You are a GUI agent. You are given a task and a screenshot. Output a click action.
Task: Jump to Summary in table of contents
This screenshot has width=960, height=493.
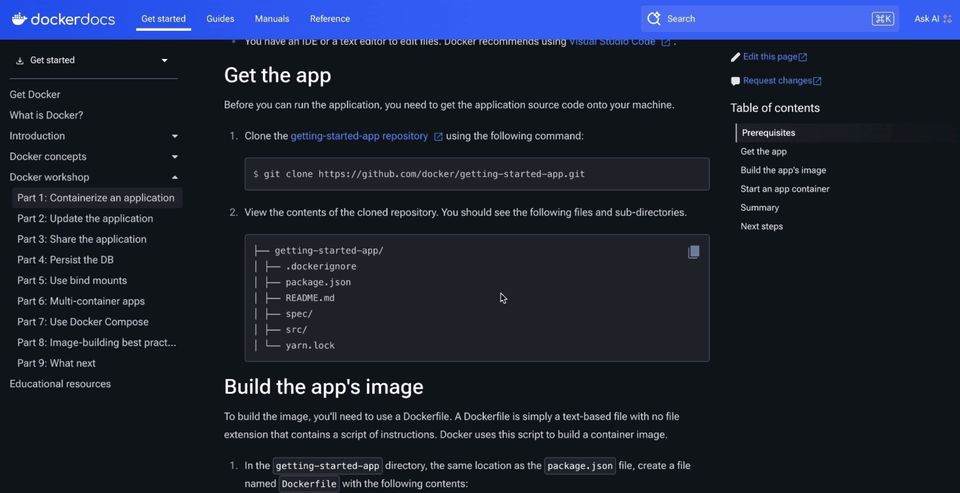coord(760,208)
